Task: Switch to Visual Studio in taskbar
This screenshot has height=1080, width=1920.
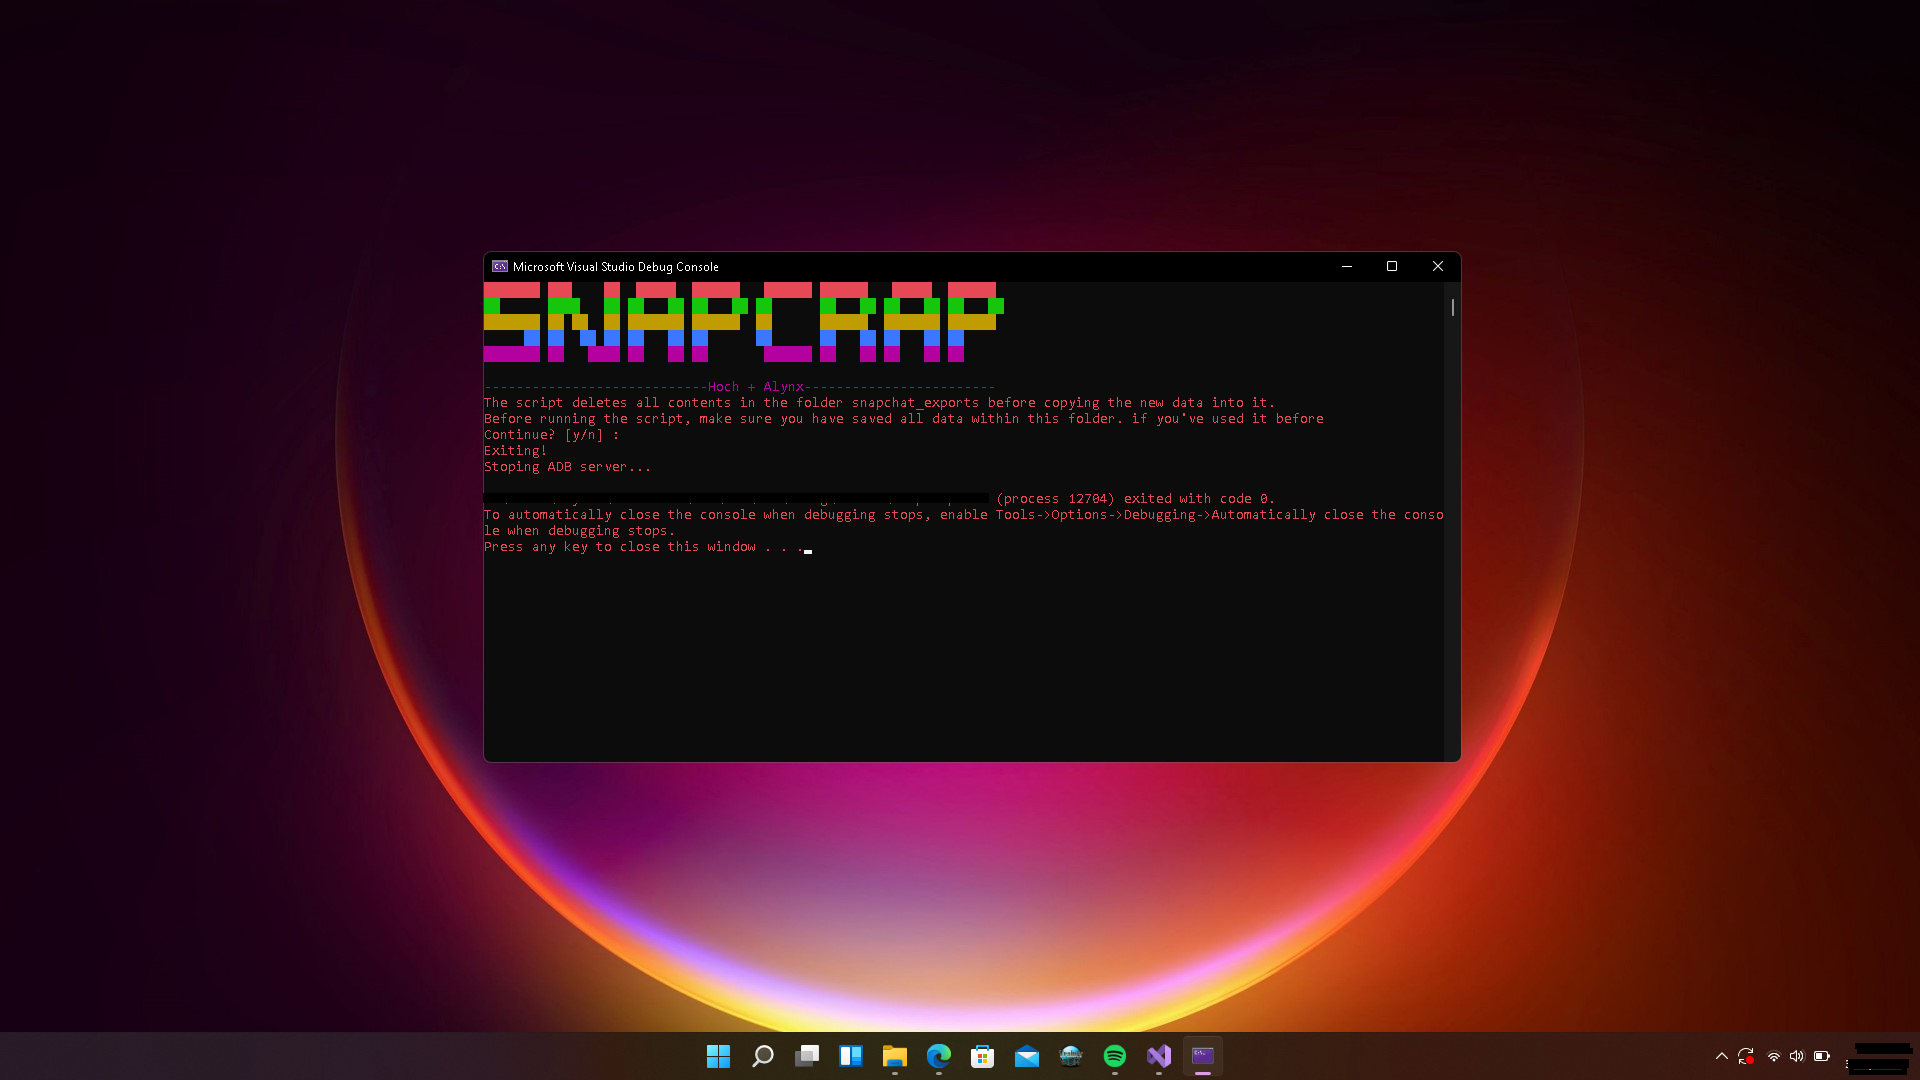Action: [1159, 1056]
